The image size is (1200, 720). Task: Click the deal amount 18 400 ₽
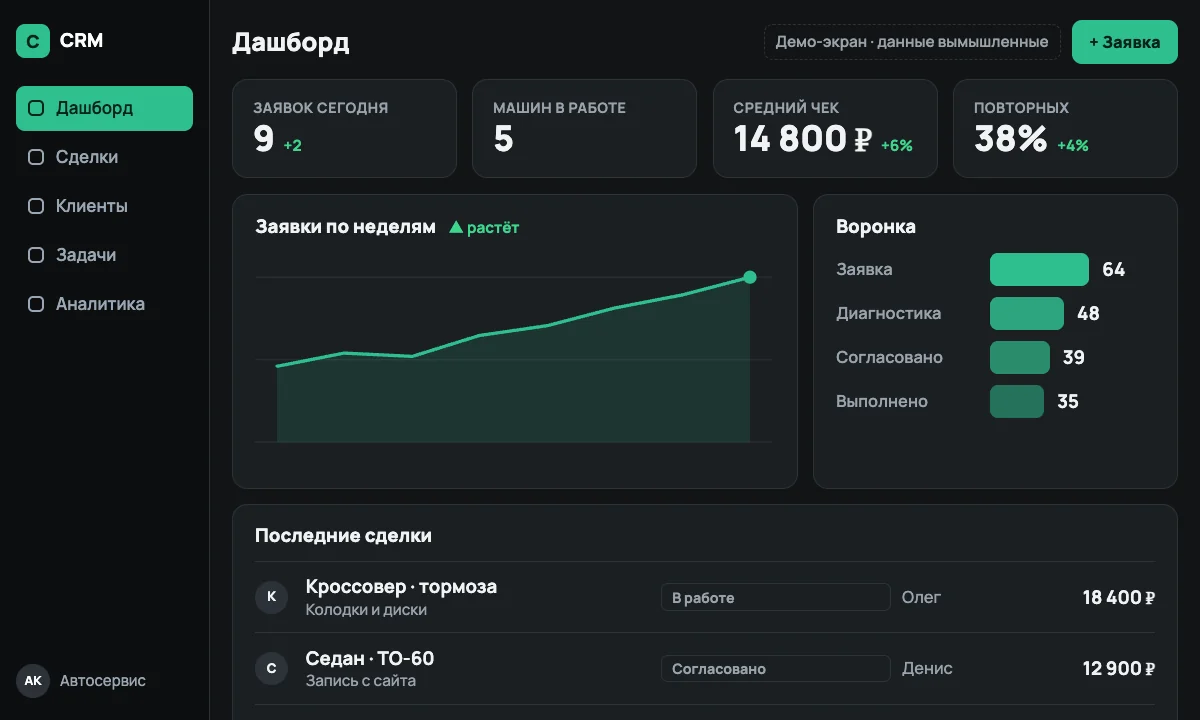(1119, 598)
